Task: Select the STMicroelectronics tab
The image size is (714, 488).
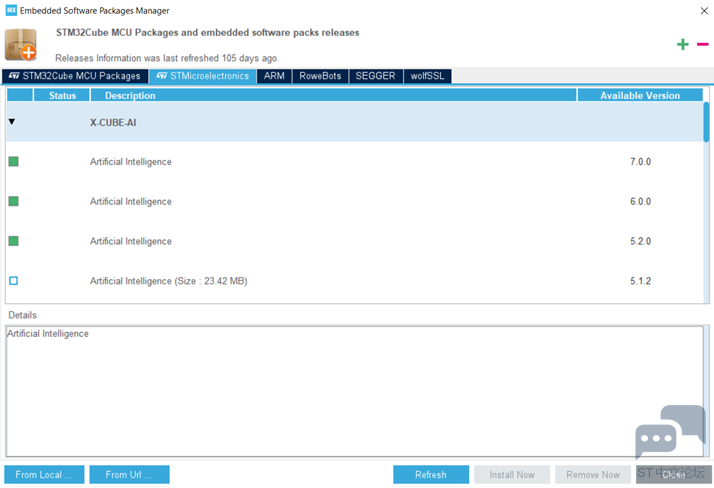Action: (x=203, y=76)
